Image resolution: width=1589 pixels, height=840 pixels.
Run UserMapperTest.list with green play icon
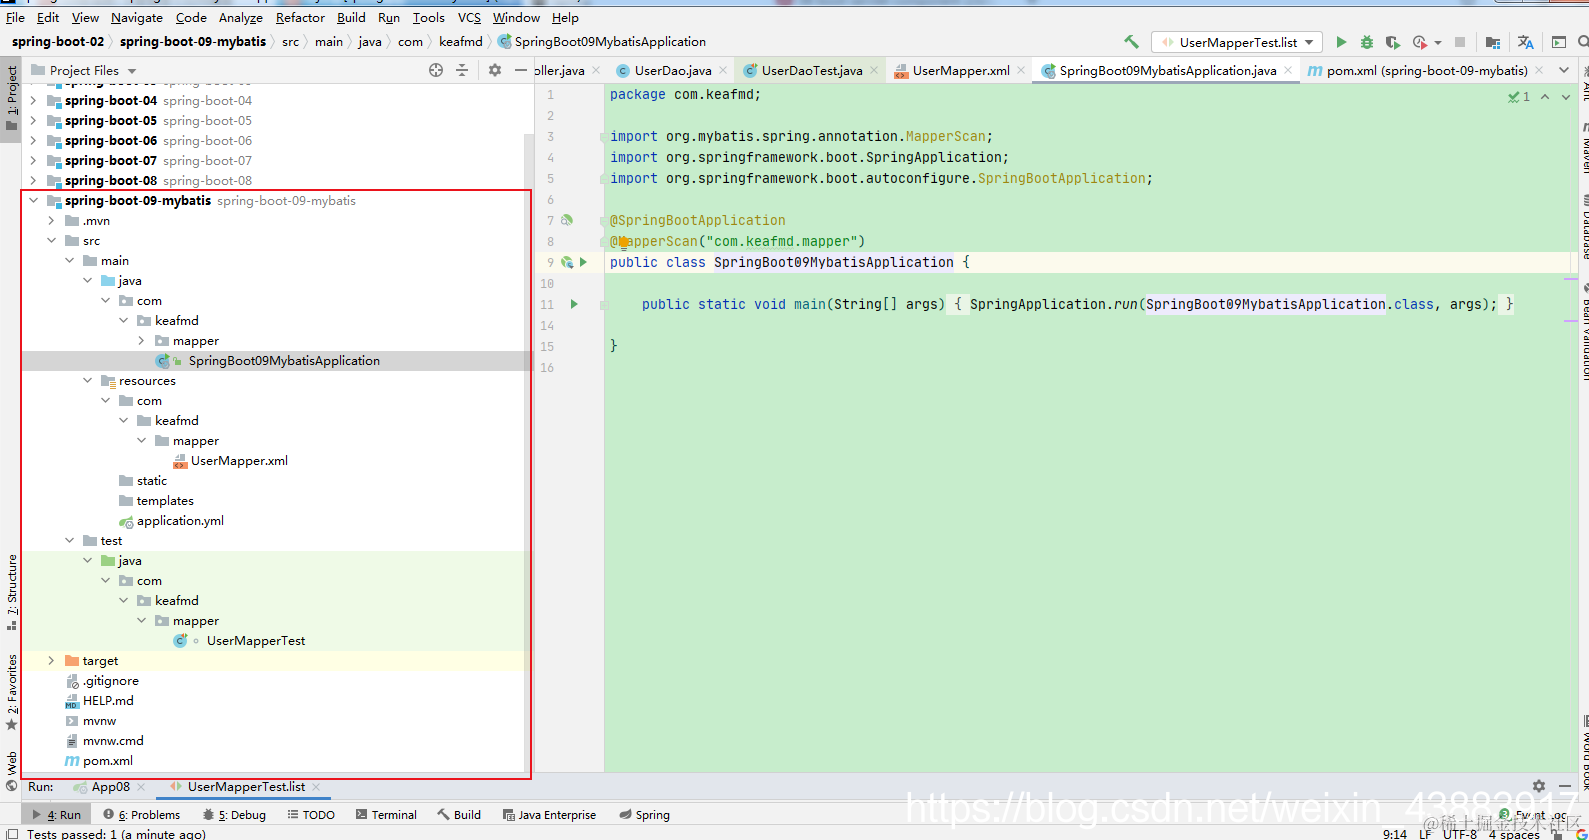tap(1341, 42)
